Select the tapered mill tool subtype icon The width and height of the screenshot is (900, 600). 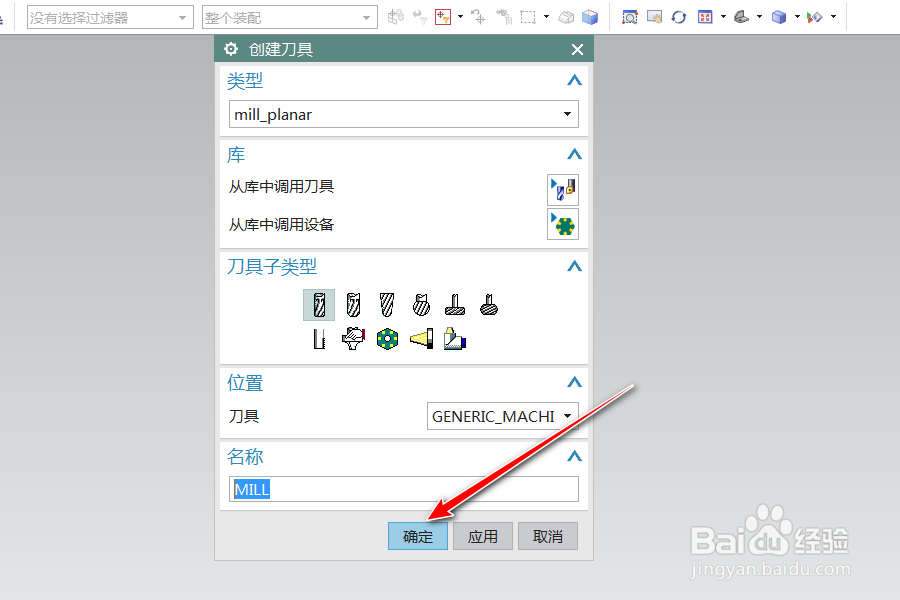387,305
